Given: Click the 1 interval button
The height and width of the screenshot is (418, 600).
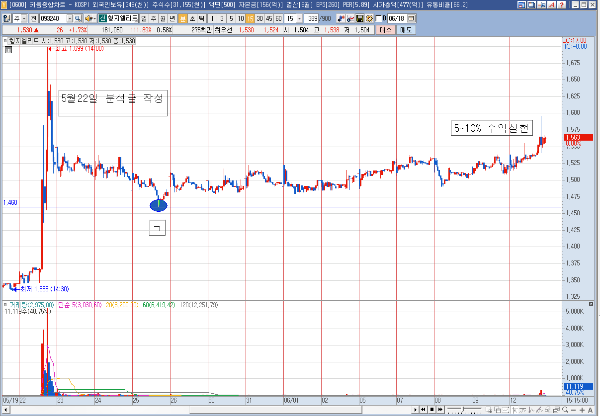Looking at the screenshot, I should coord(212,18).
